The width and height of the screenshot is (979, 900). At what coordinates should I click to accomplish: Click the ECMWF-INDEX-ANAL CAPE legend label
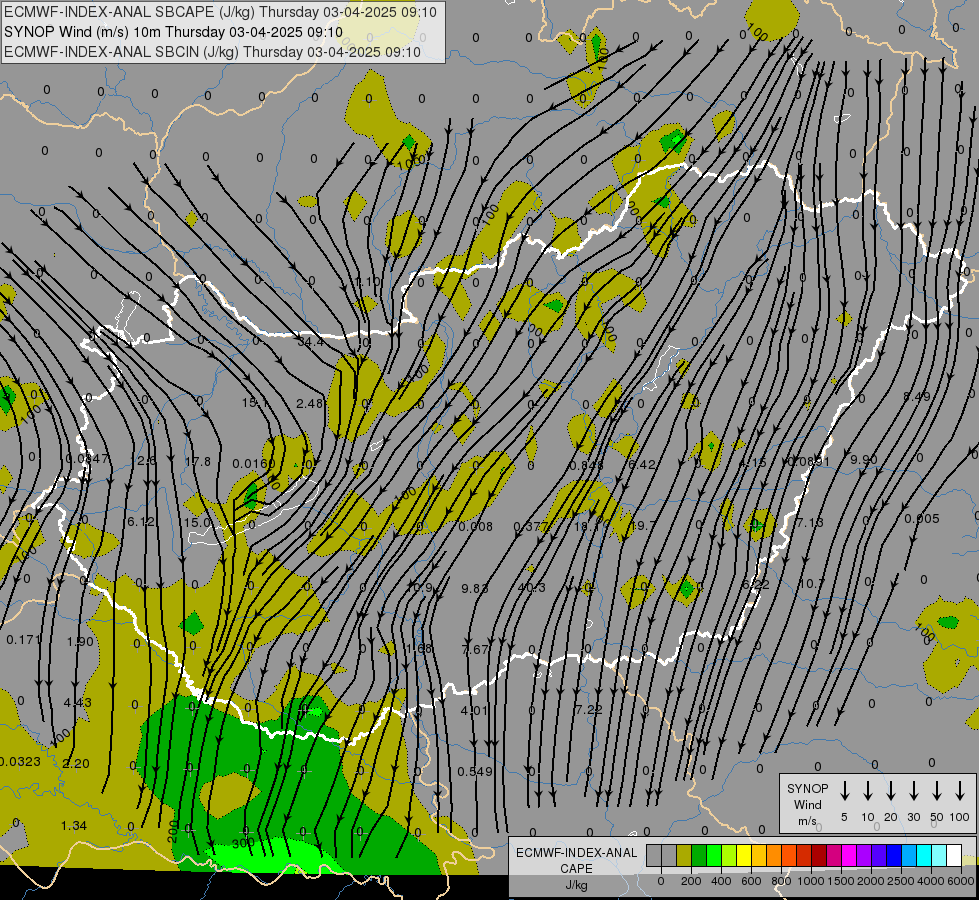(x=576, y=860)
